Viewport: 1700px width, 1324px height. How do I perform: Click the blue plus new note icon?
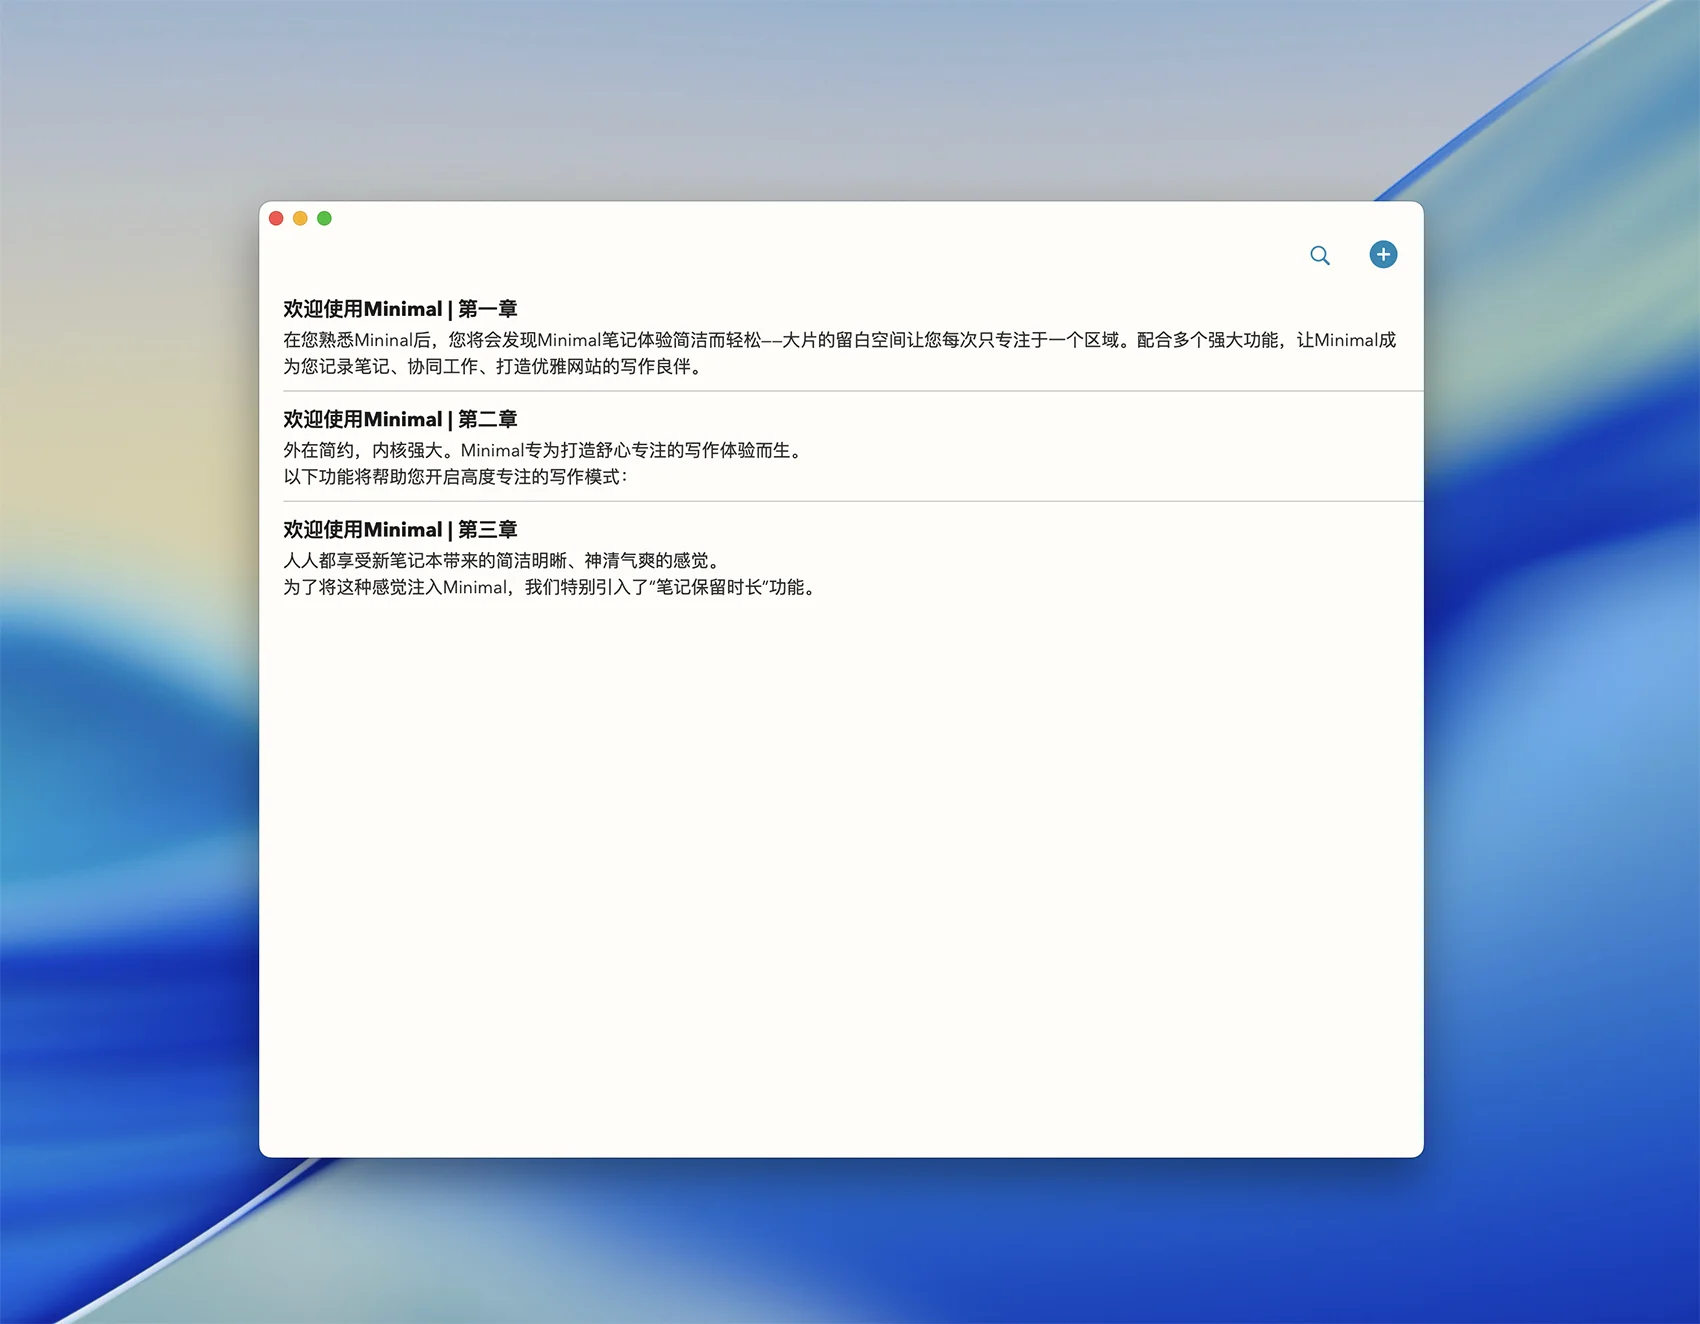tap(1383, 254)
